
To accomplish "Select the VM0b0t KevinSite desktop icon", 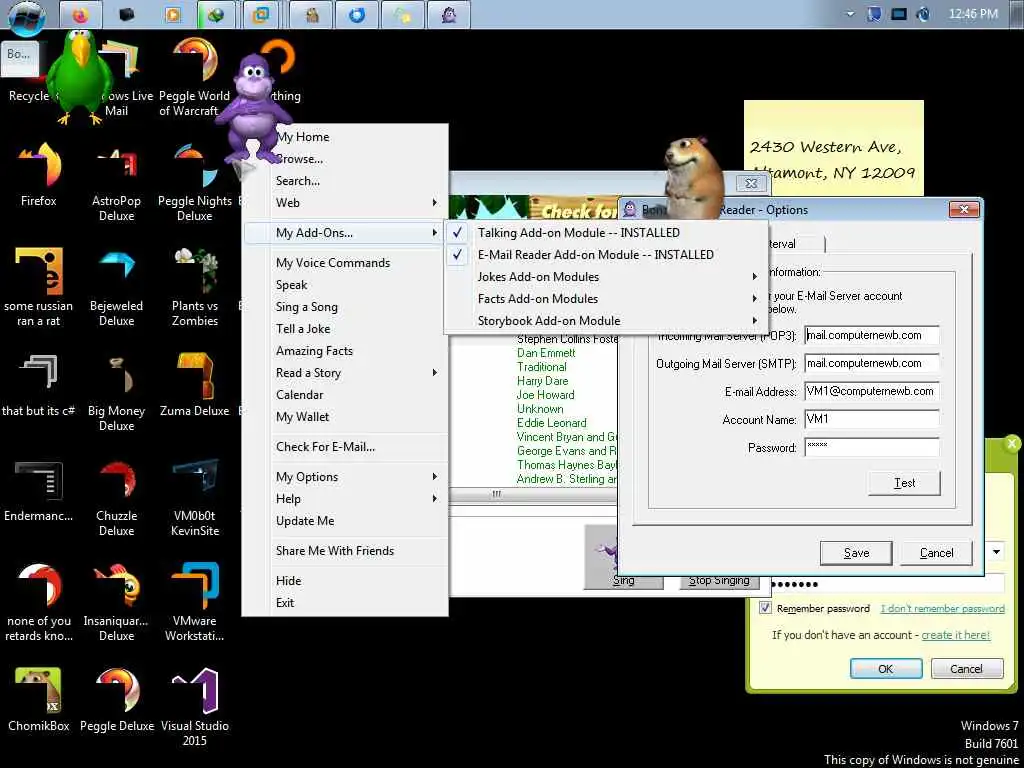I will (195, 498).
